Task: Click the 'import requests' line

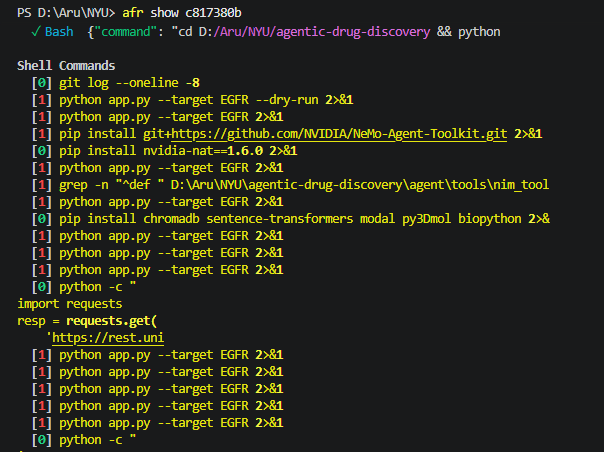Action: tap(70, 304)
